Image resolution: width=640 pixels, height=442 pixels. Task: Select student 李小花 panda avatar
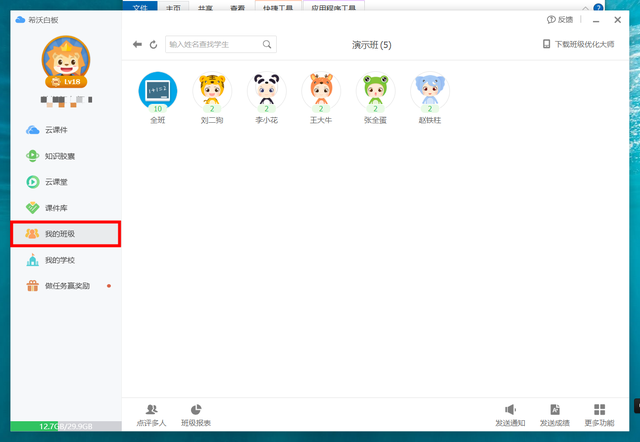(267, 91)
